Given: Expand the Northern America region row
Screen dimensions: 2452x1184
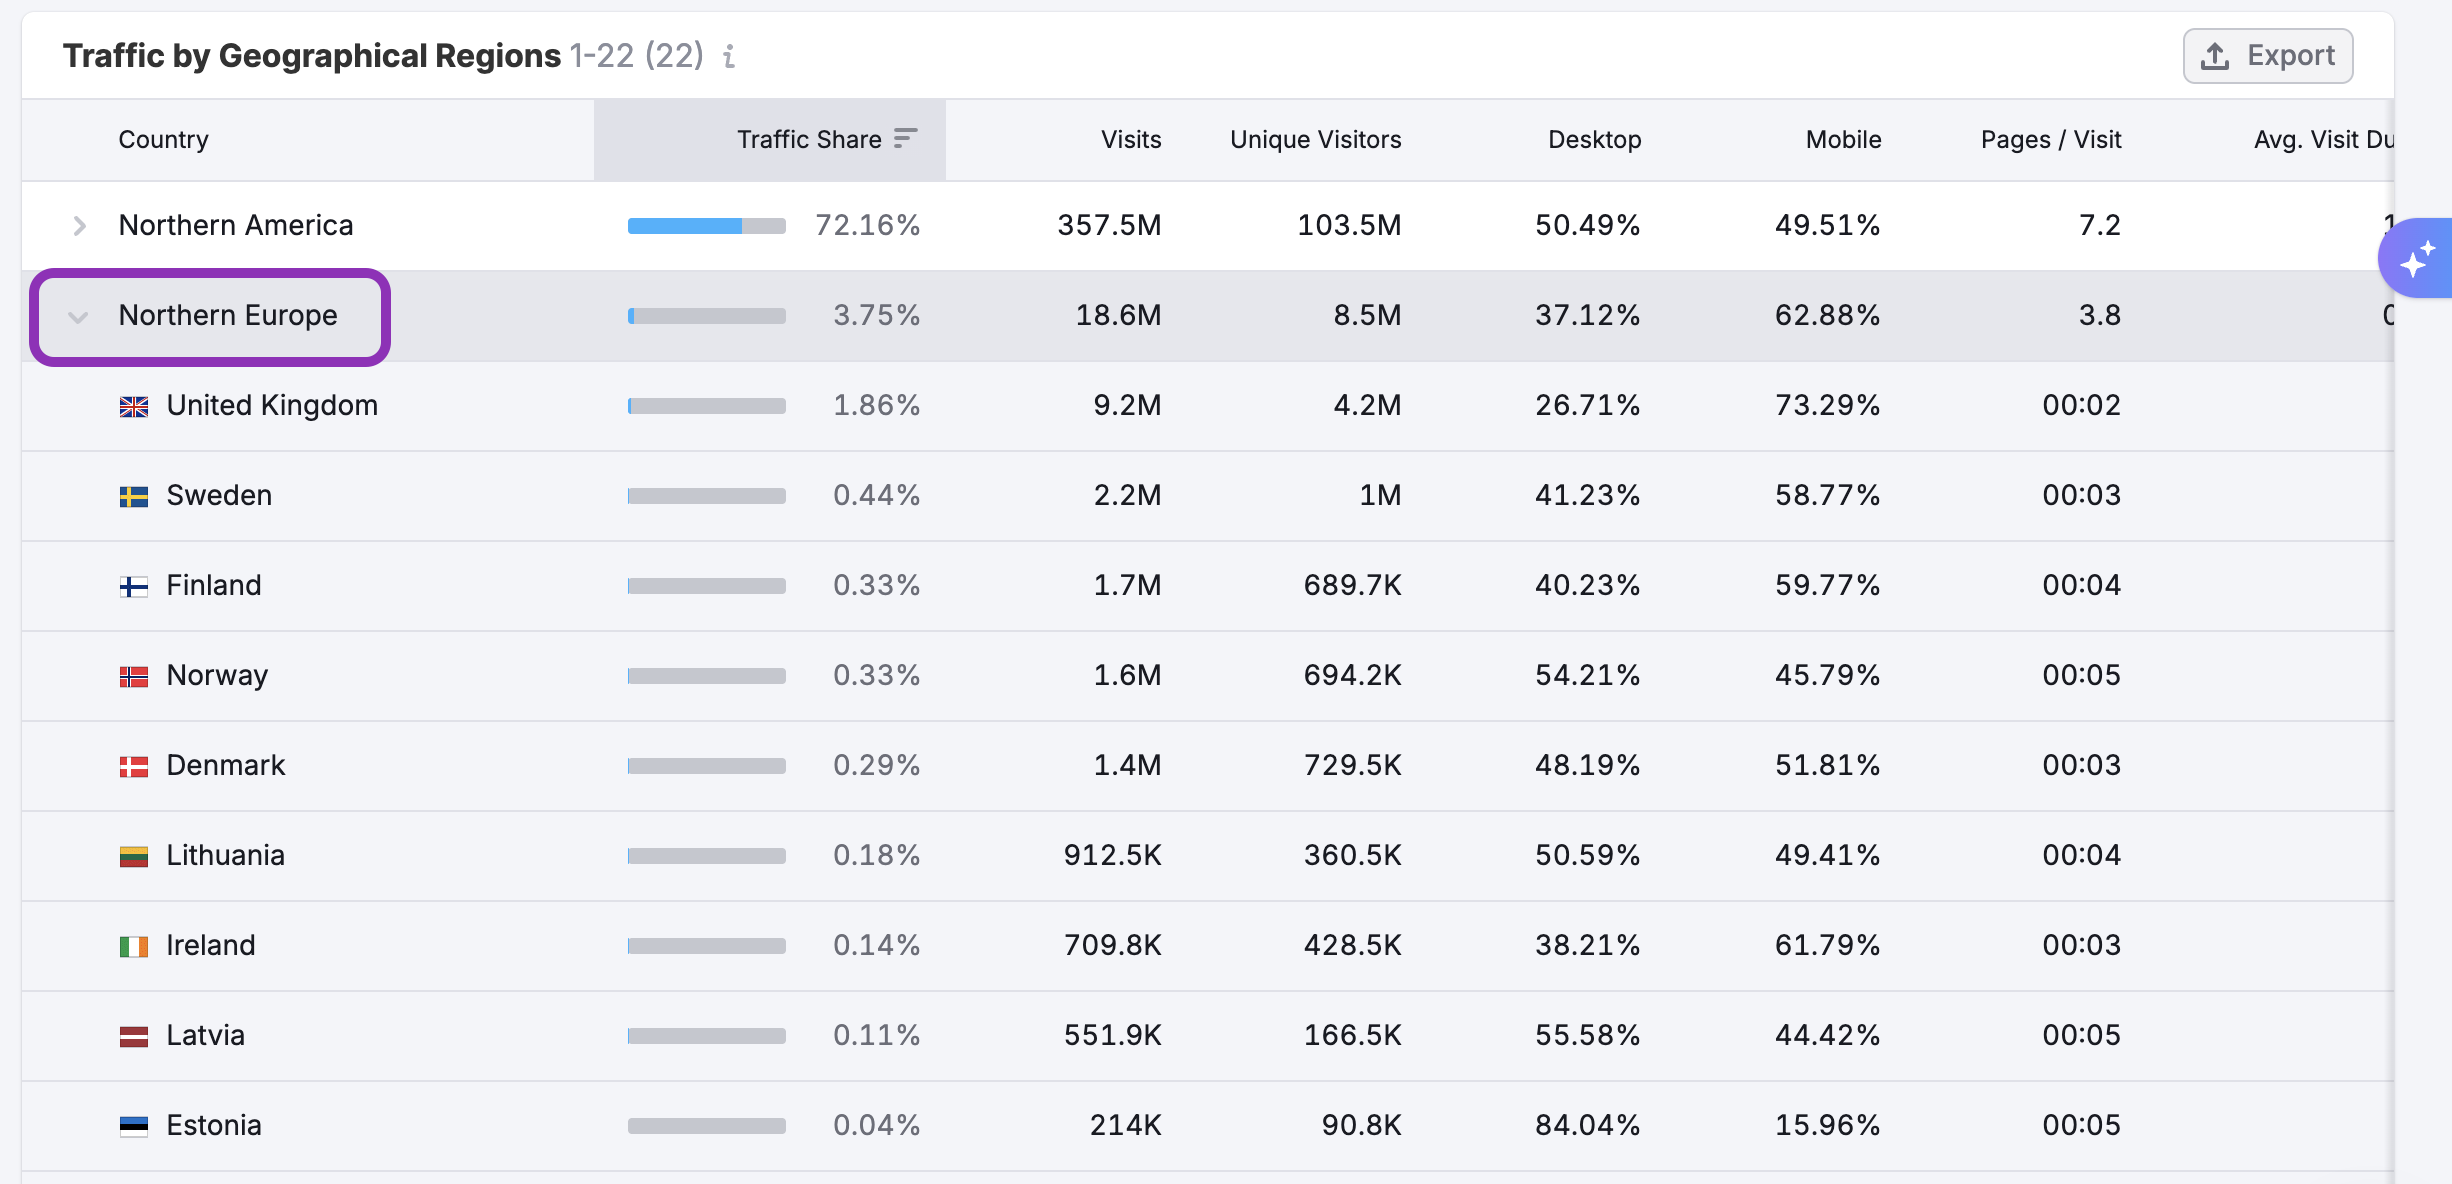Looking at the screenshot, I should [79, 226].
